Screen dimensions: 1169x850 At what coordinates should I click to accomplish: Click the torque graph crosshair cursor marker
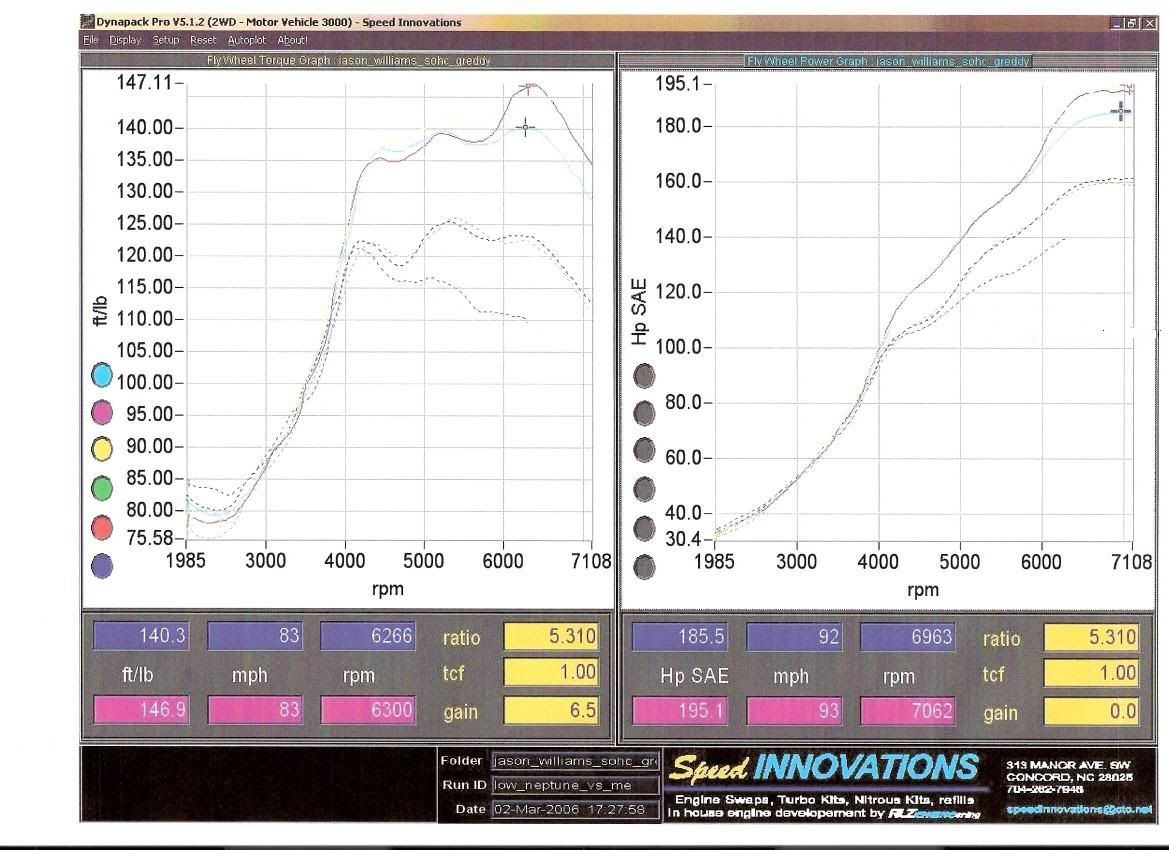[x=526, y=127]
